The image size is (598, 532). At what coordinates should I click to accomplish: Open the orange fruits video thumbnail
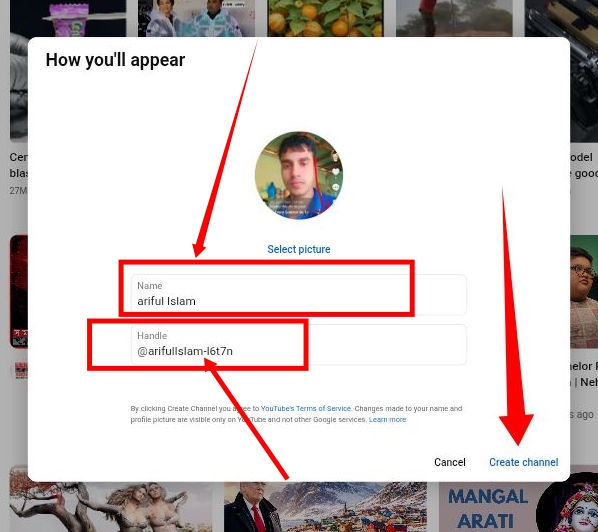point(325,18)
